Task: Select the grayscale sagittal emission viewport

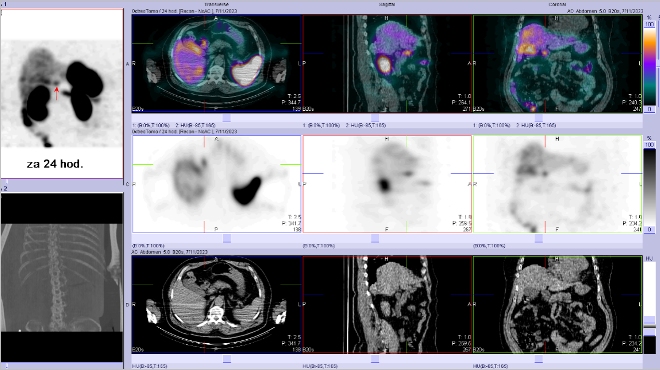Action: click(387, 184)
